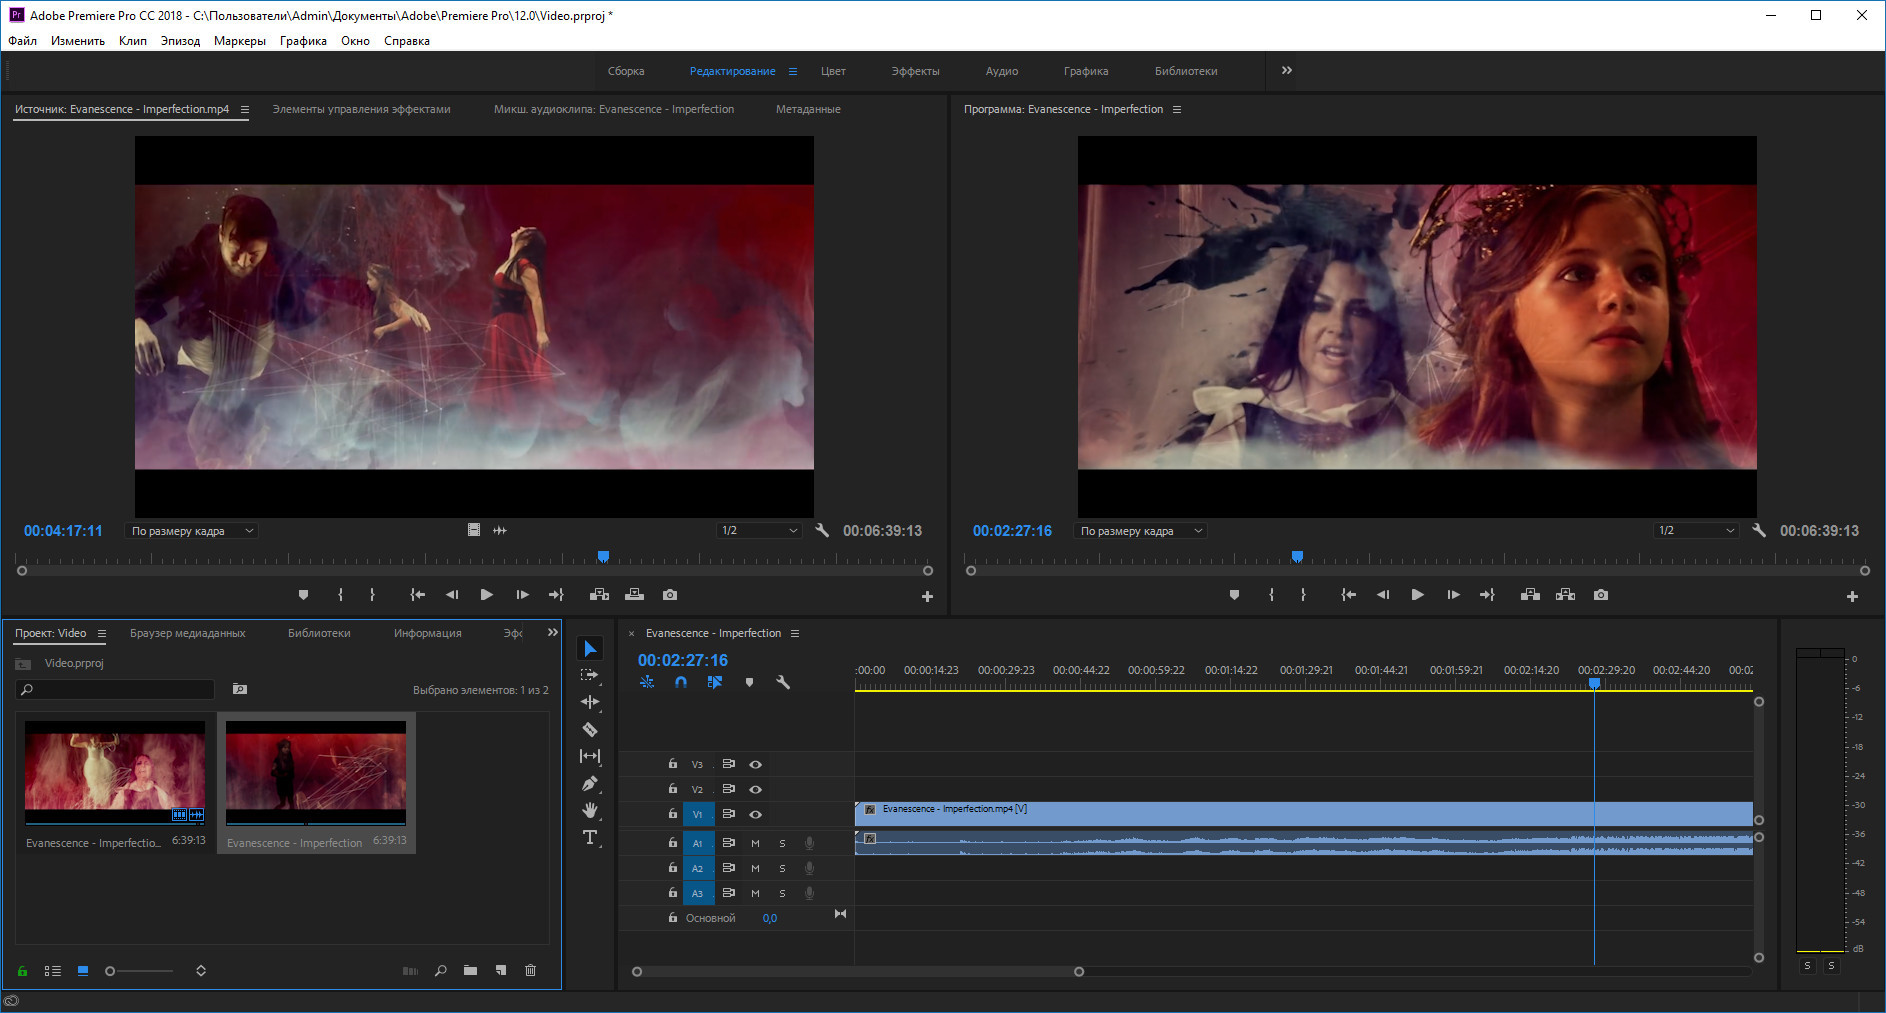Expand workspace overflow chevron

[1287, 70]
